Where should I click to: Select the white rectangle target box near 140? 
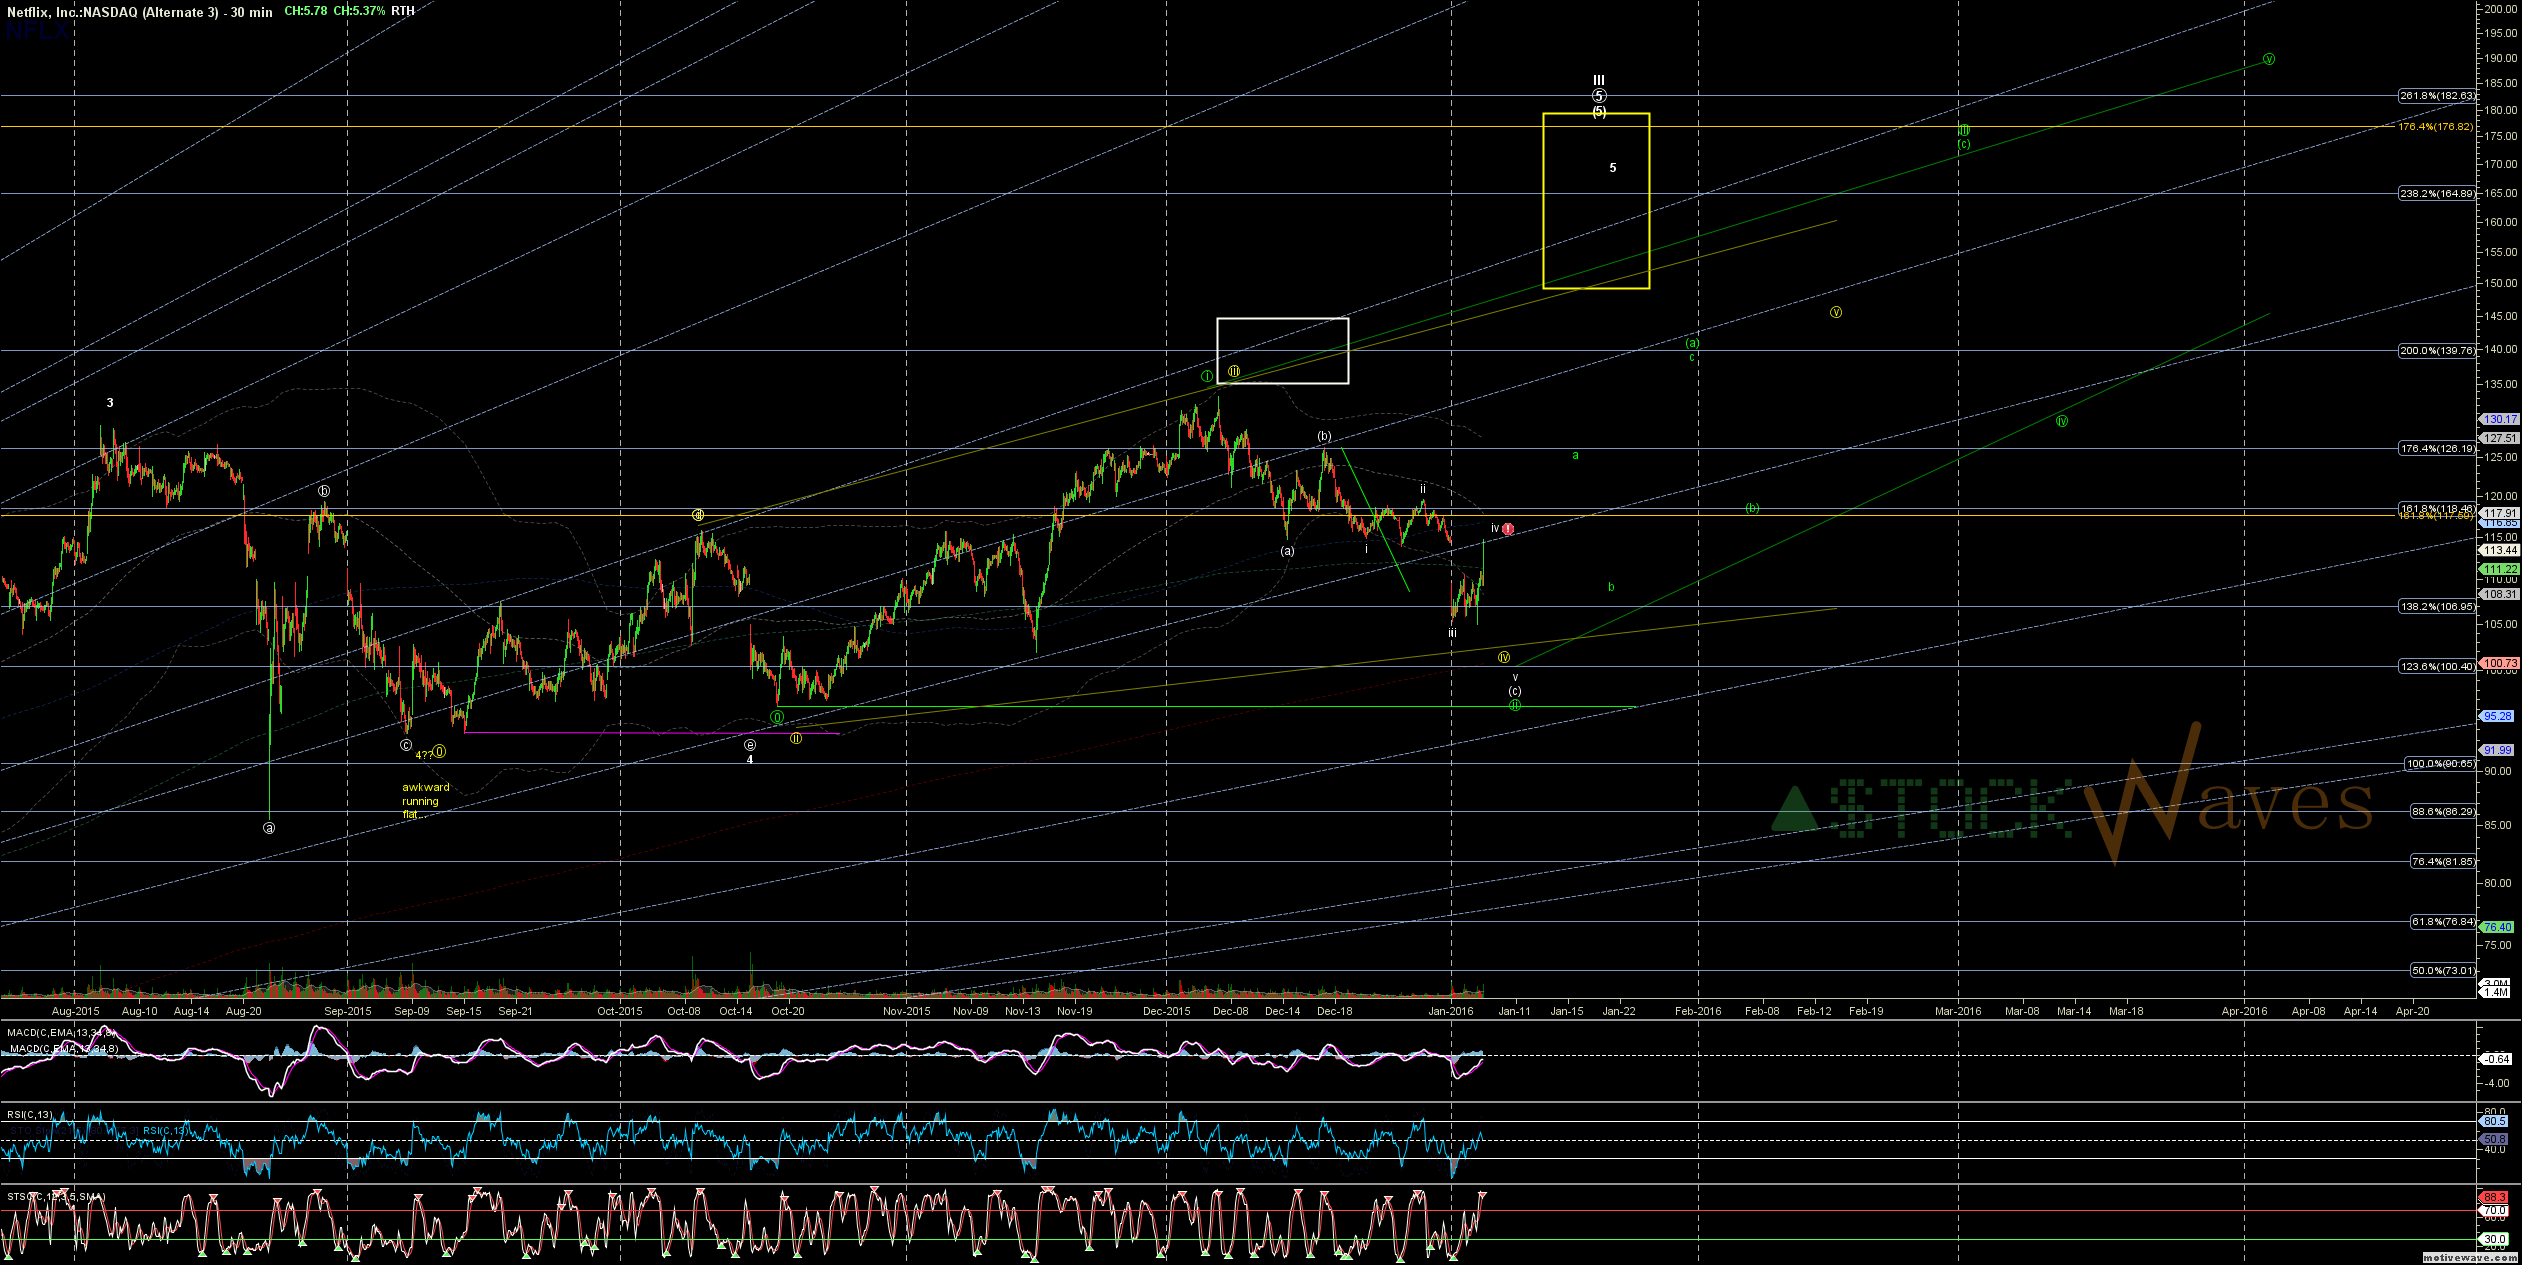point(1282,350)
